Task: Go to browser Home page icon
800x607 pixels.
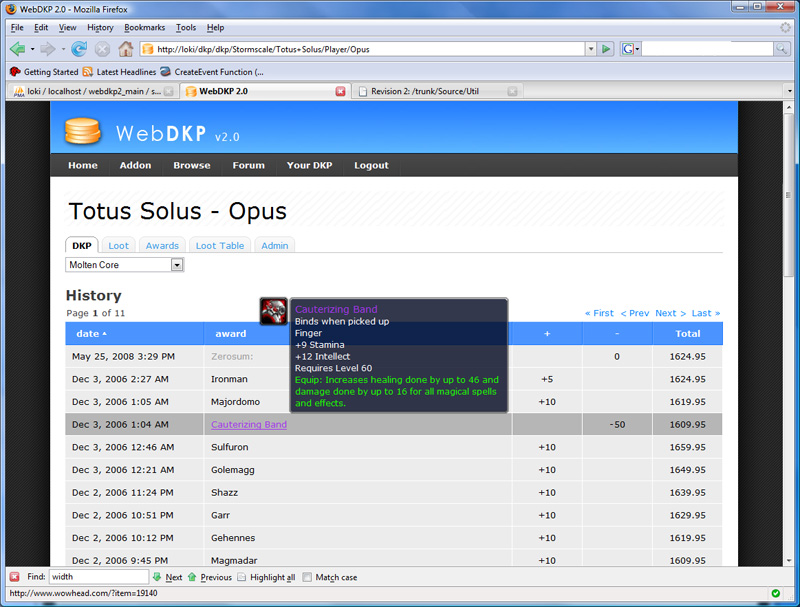Action: tap(126, 48)
